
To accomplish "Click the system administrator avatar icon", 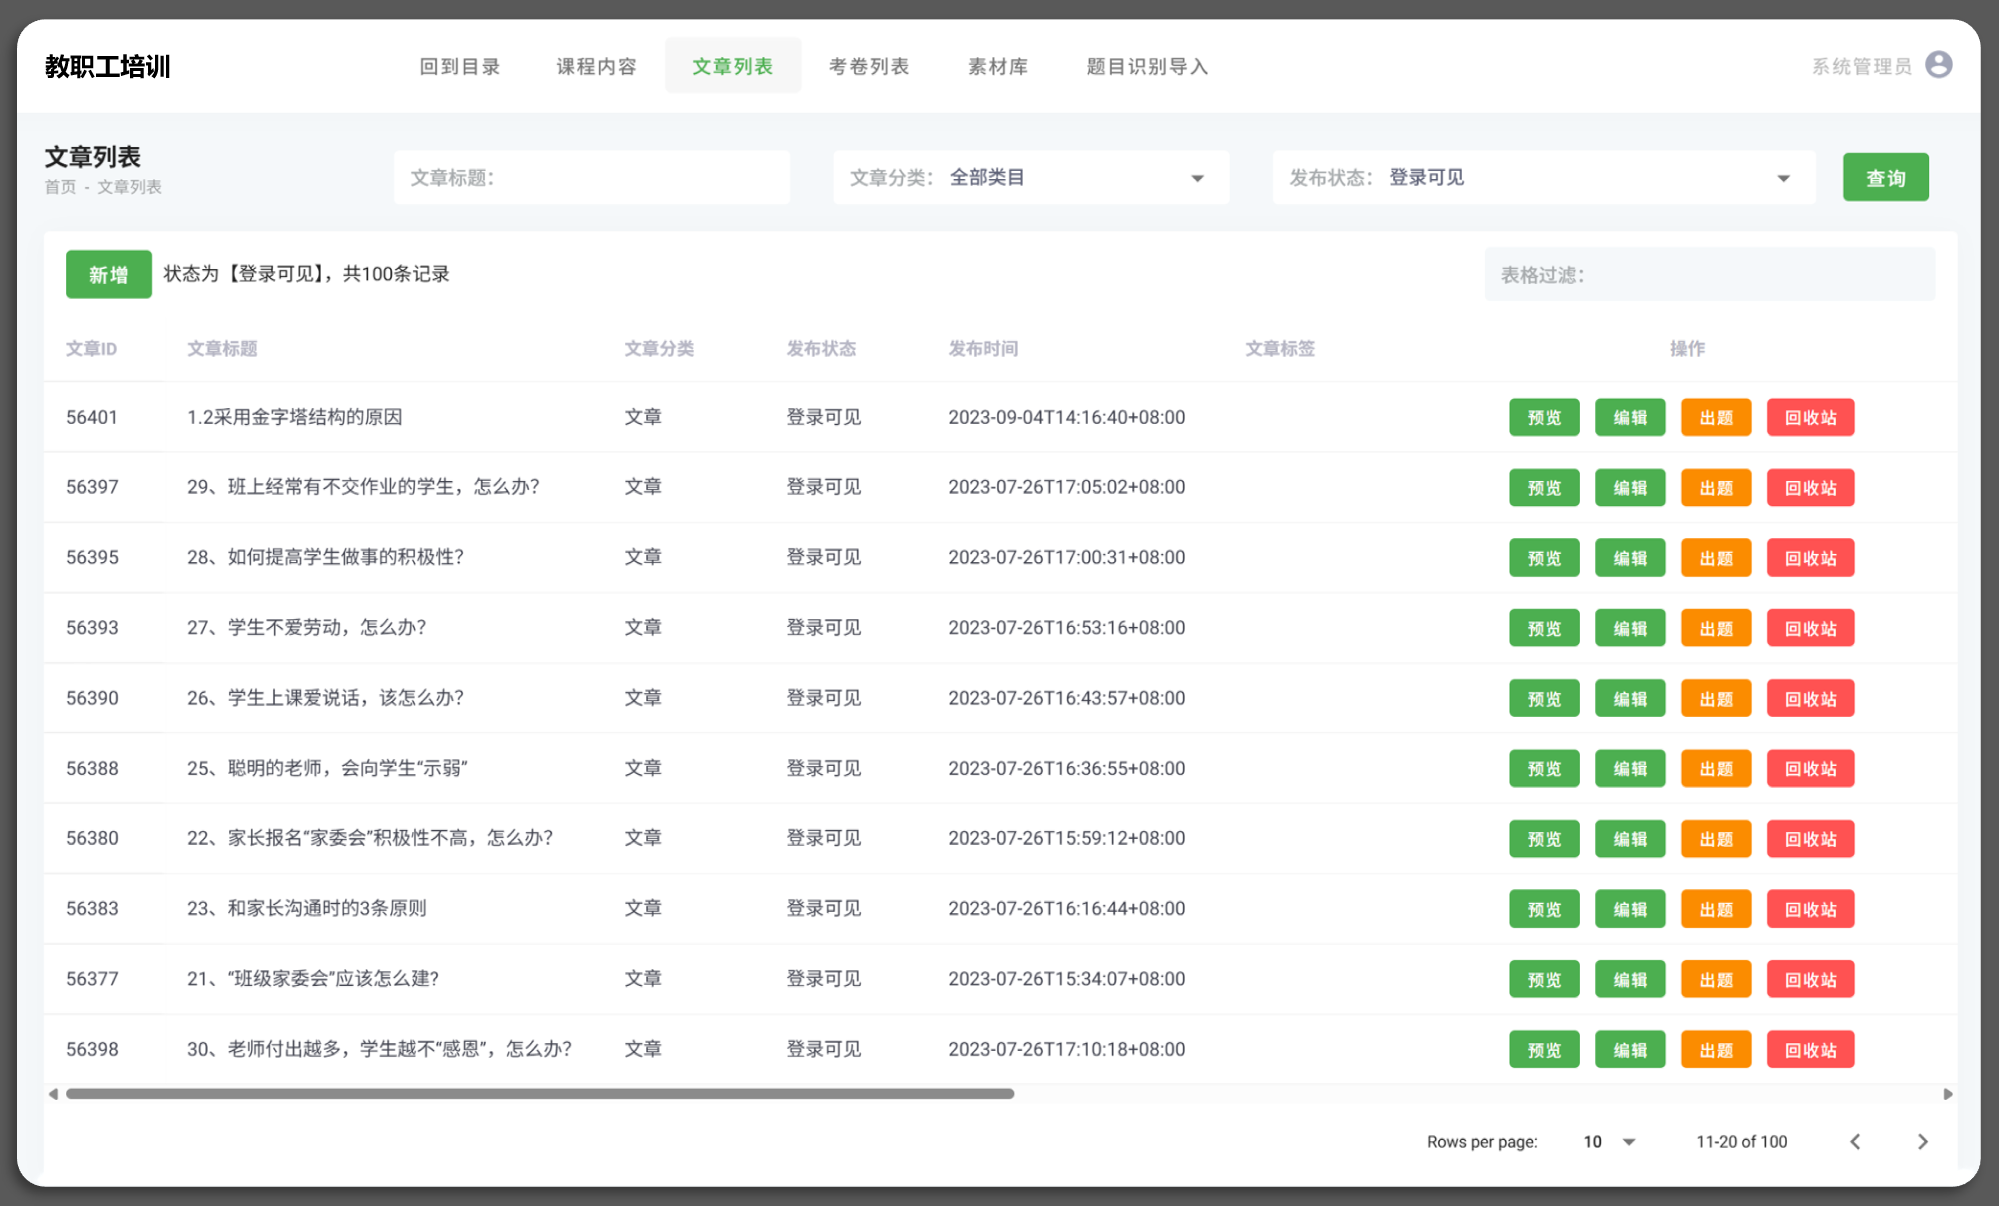I will pyautogui.click(x=1938, y=65).
